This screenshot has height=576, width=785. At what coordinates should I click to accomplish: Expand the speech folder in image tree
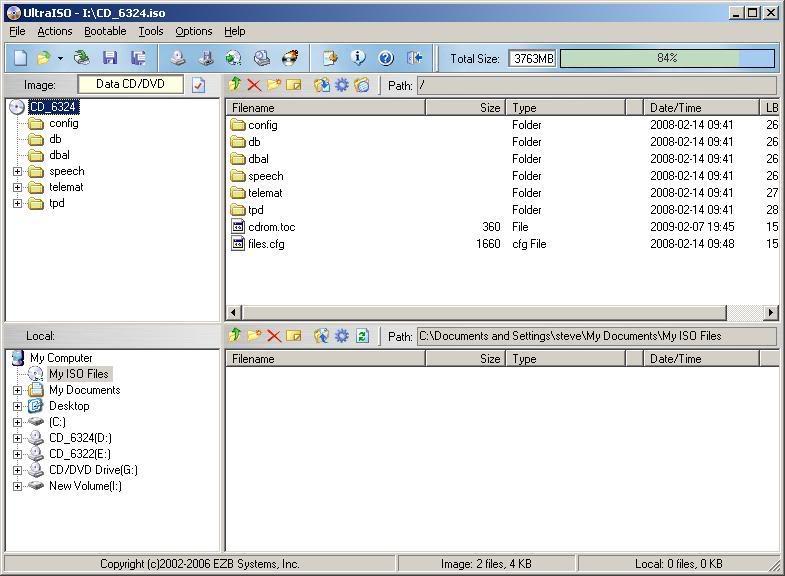[18, 172]
